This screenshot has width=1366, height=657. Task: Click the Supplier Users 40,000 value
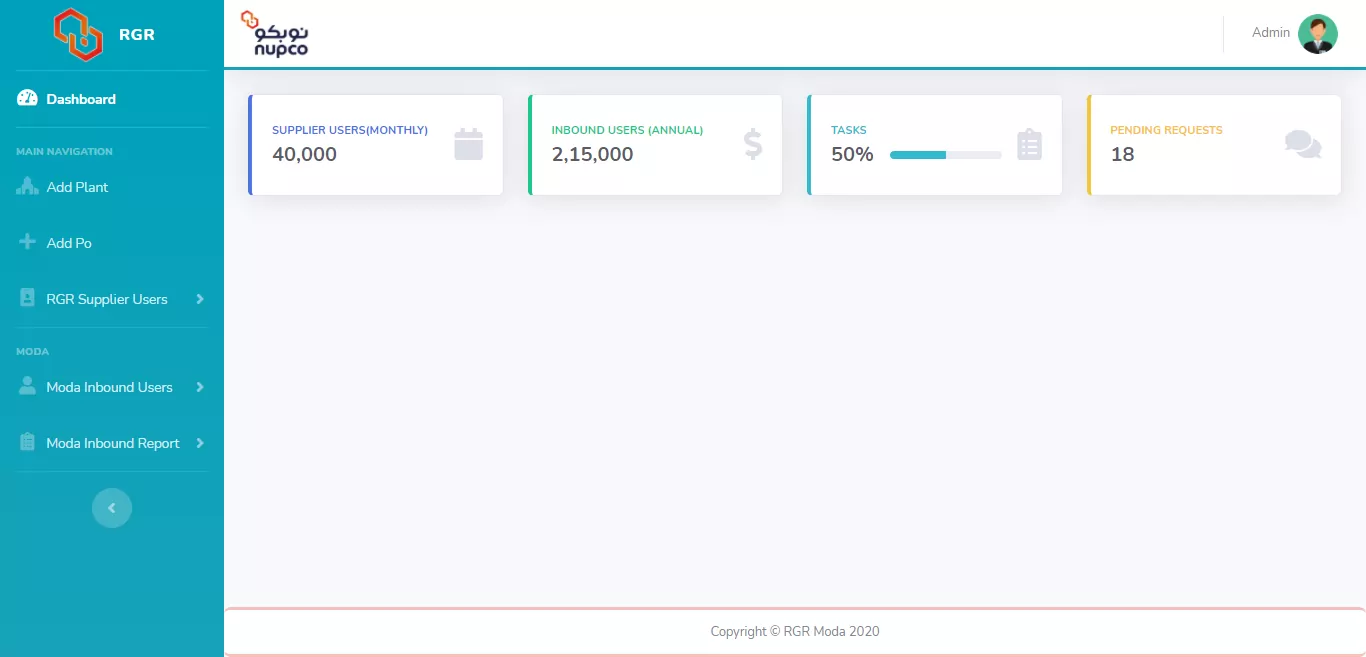click(304, 155)
